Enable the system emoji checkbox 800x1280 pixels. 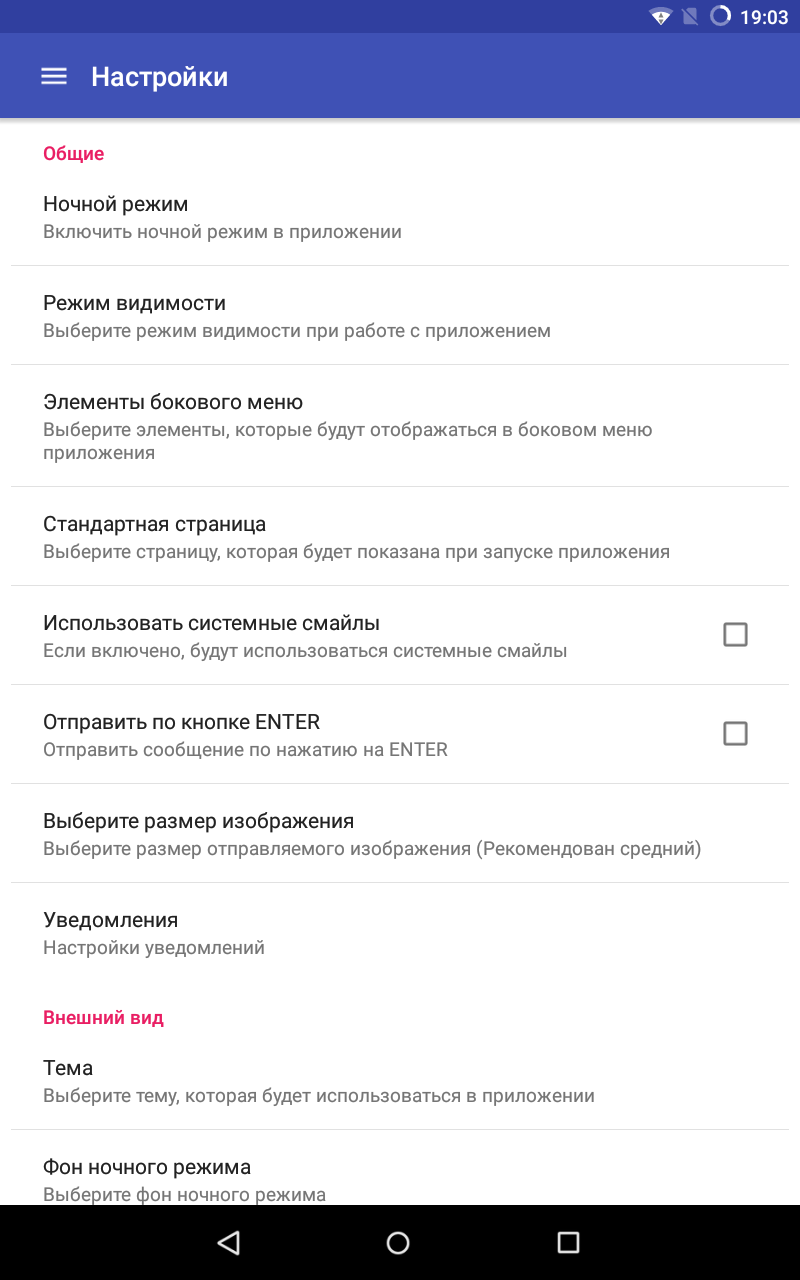tap(735, 635)
